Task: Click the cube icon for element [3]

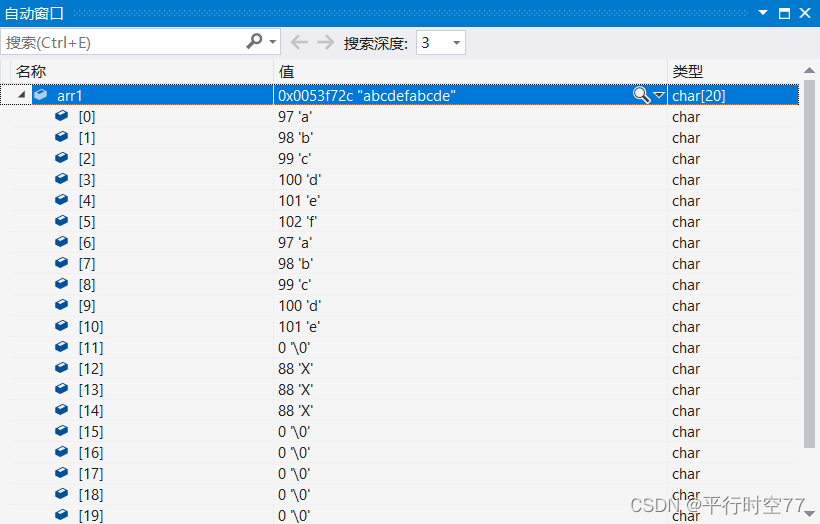Action: click(x=62, y=178)
